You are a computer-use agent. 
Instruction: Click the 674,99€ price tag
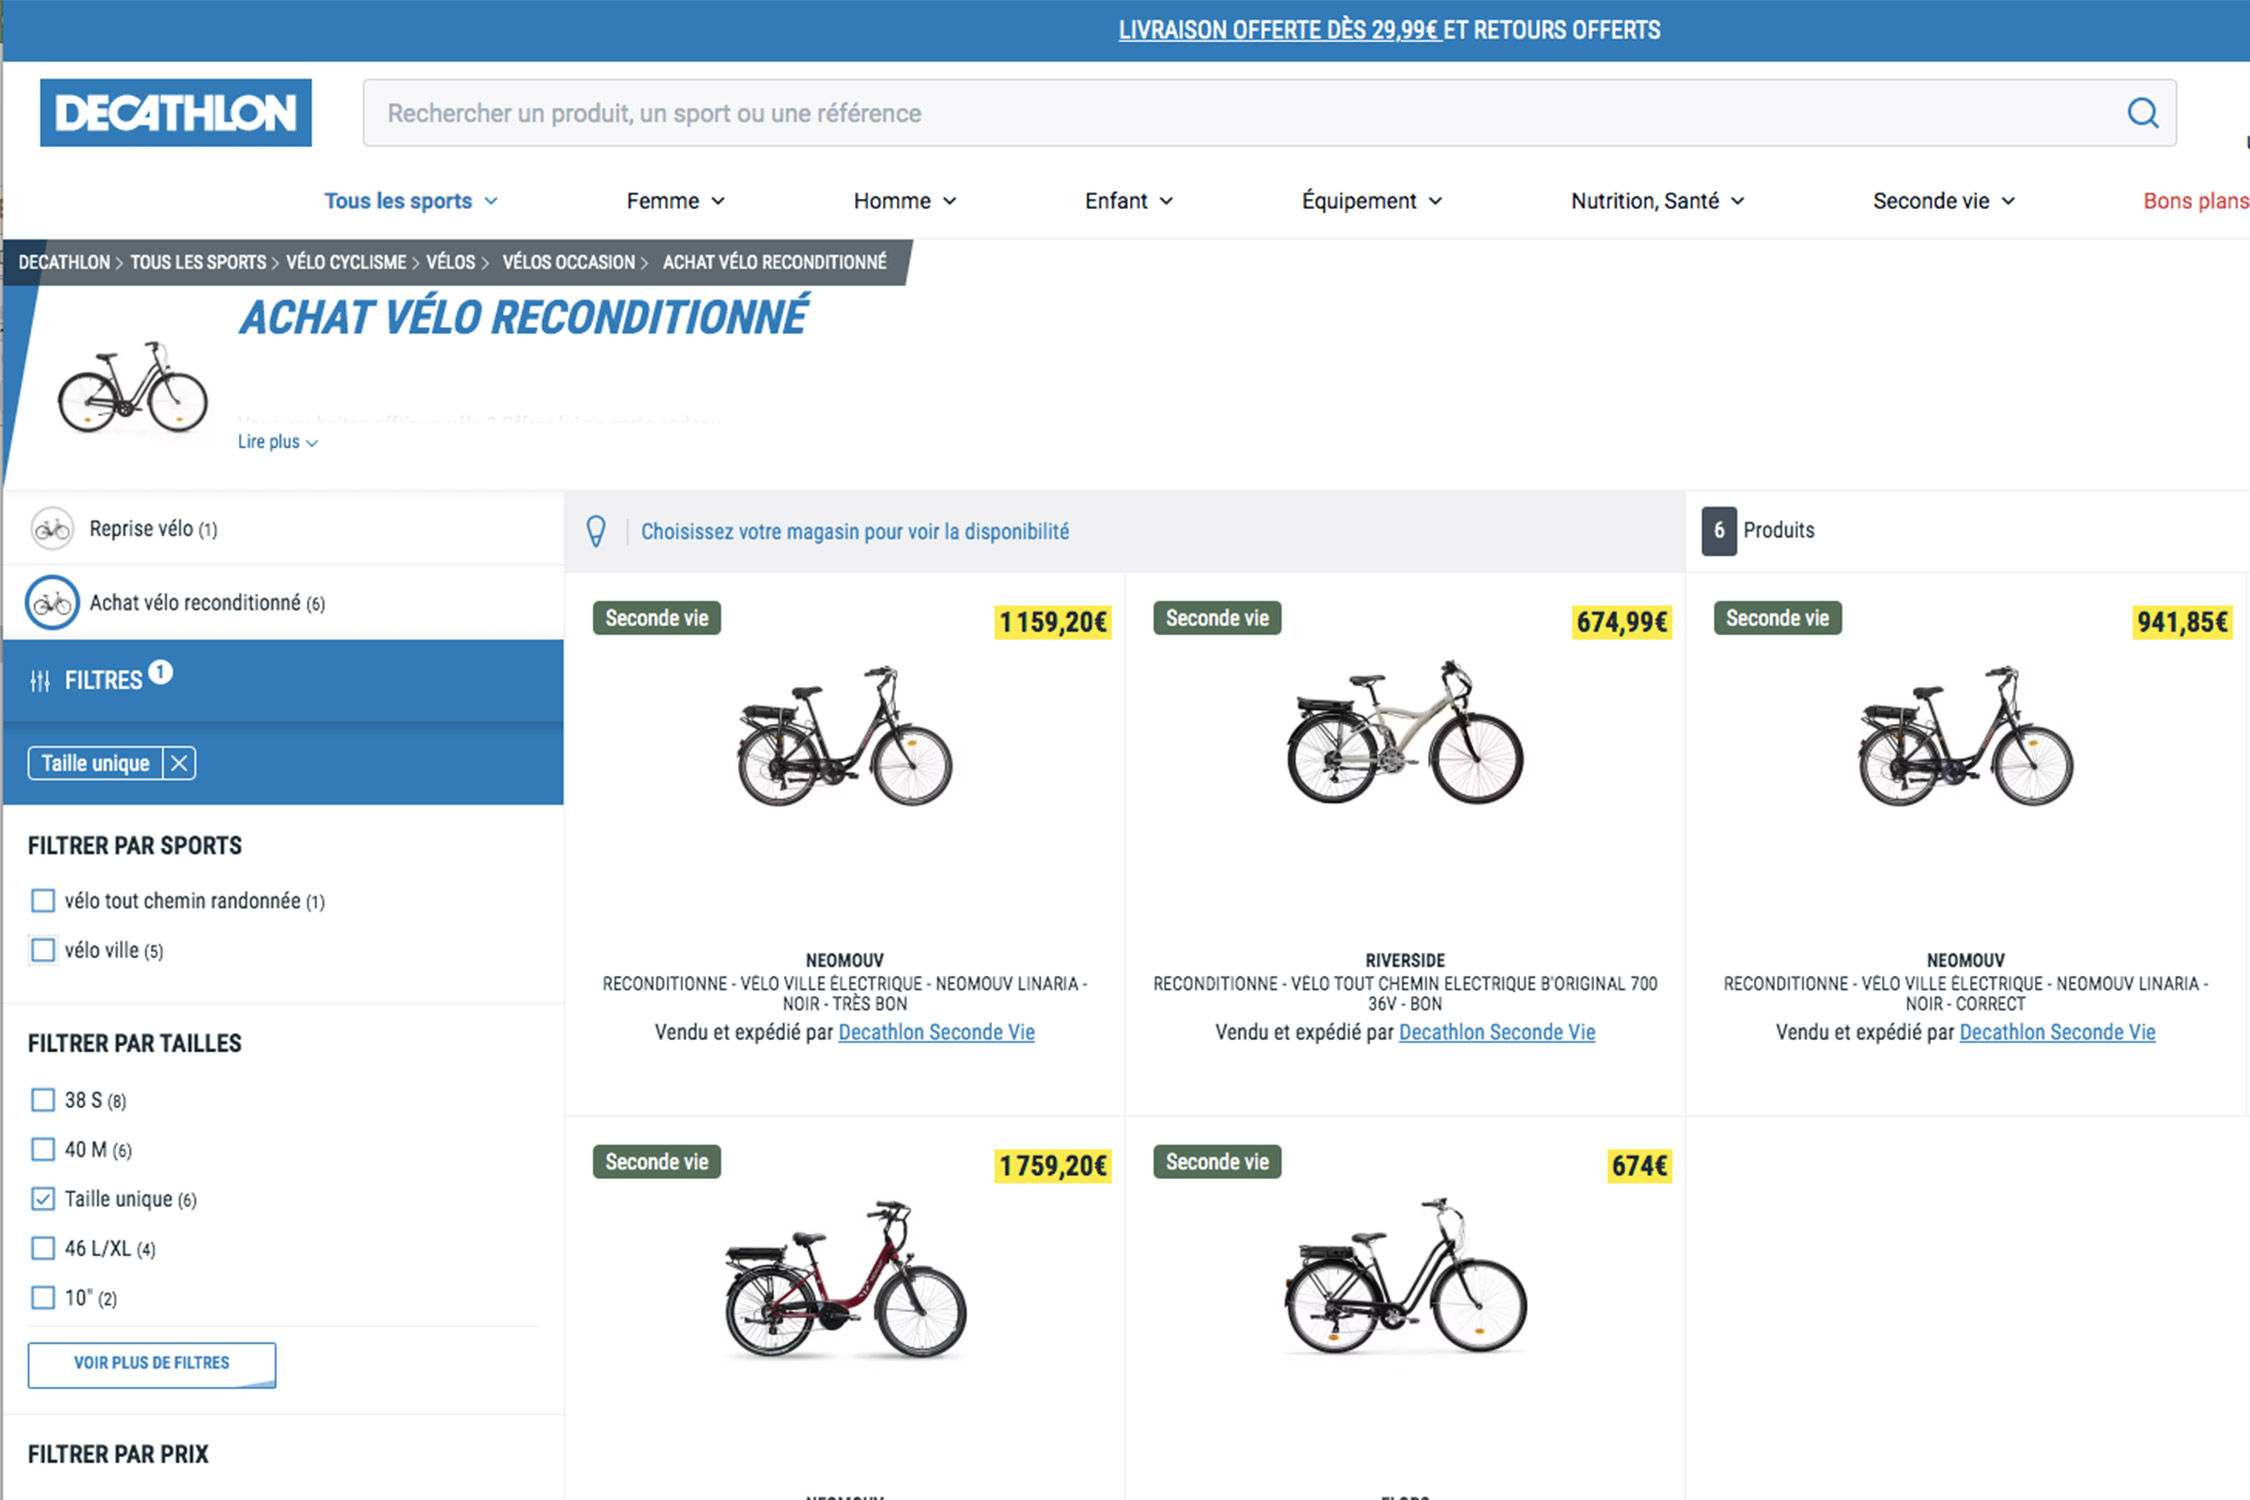[1622, 622]
